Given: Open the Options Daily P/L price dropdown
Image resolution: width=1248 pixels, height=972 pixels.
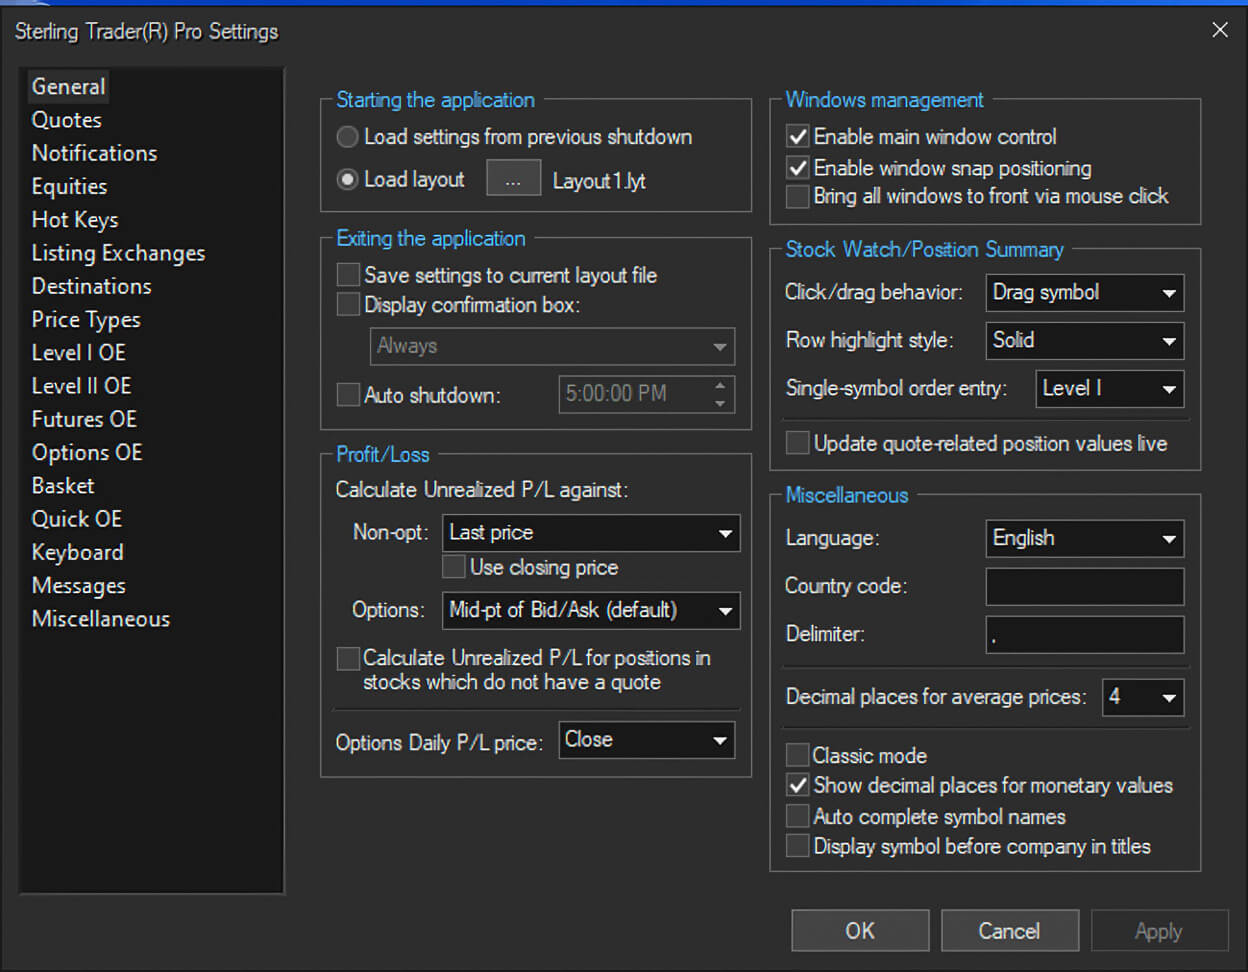Looking at the screenshot, I should click(647, 740).
